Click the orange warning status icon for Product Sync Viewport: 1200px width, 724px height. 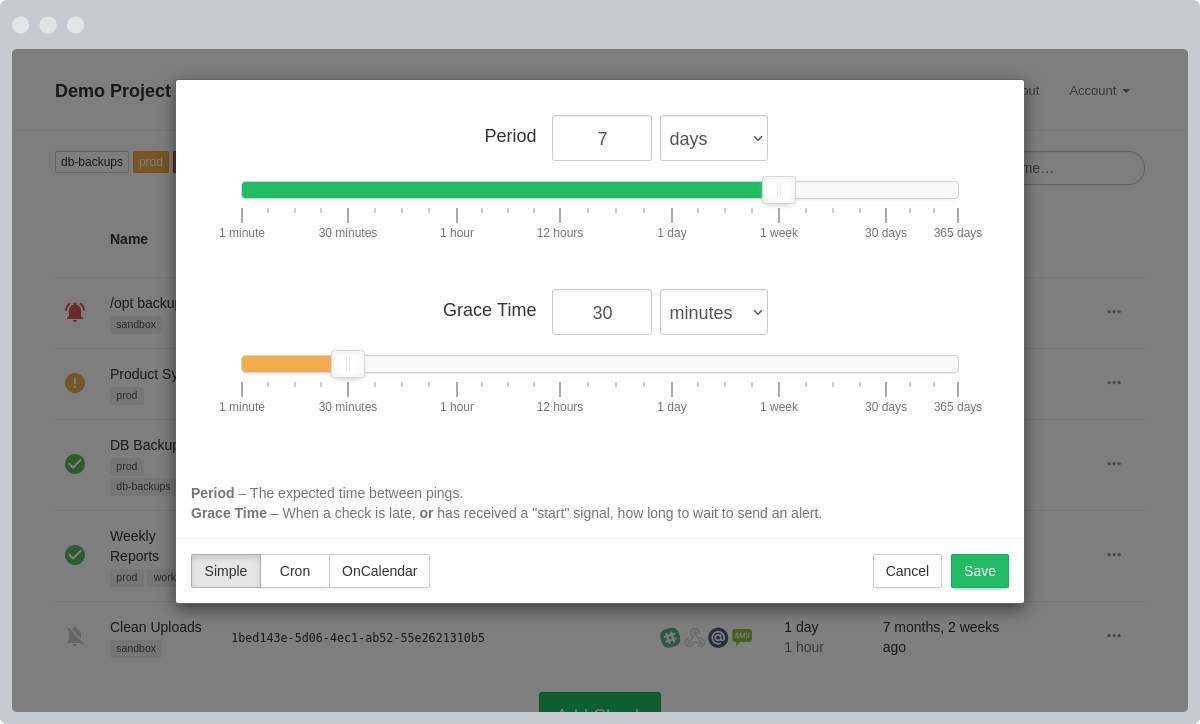point(75,383)
